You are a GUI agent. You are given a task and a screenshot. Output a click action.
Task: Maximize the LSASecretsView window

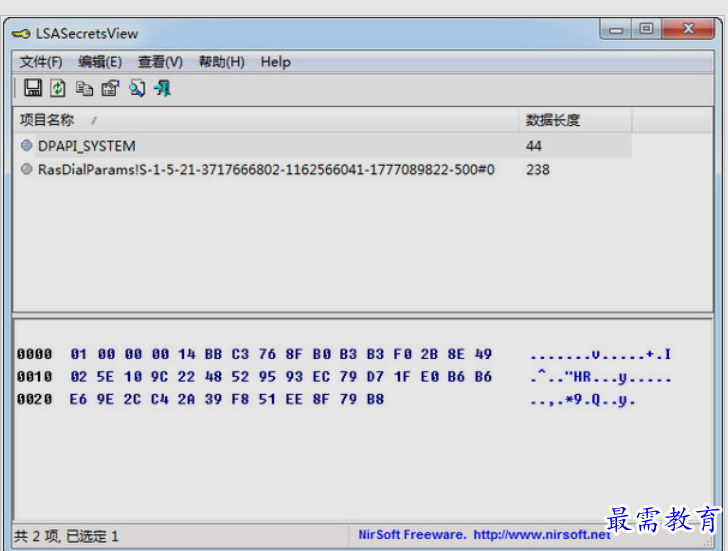[646, 29]
